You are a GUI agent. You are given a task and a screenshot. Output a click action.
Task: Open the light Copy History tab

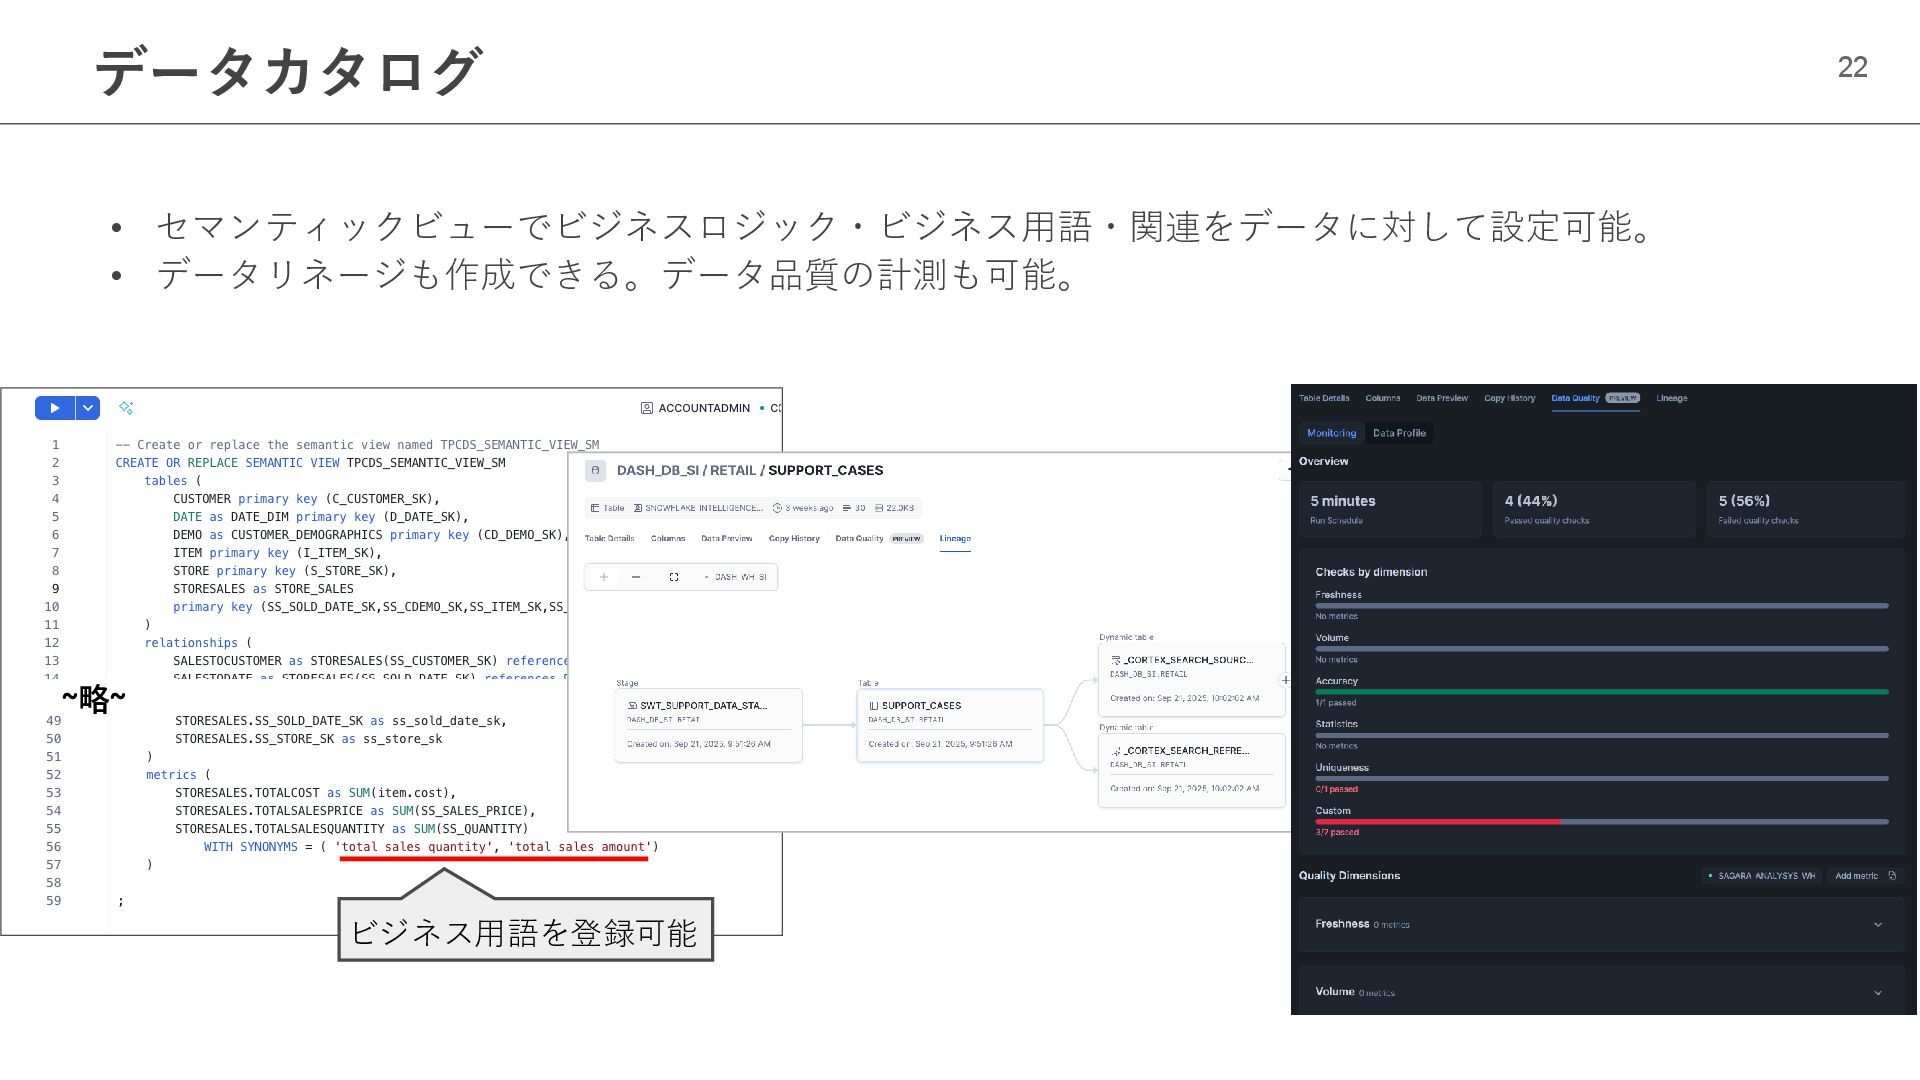point(794,539)
